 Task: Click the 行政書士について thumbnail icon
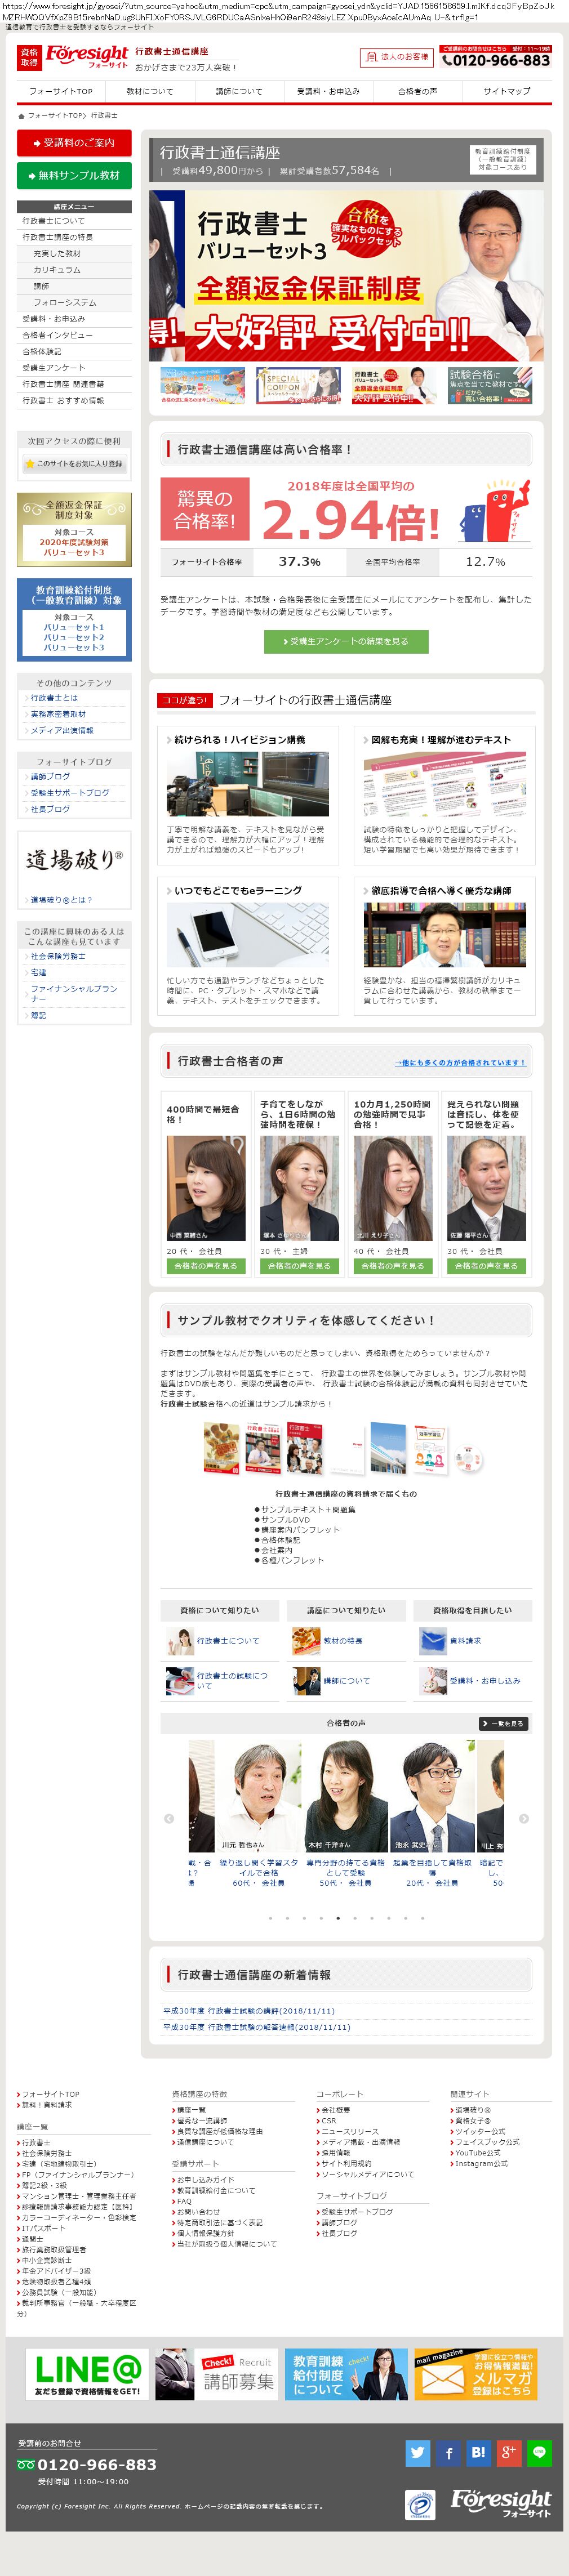click(x=180, y=1640)
